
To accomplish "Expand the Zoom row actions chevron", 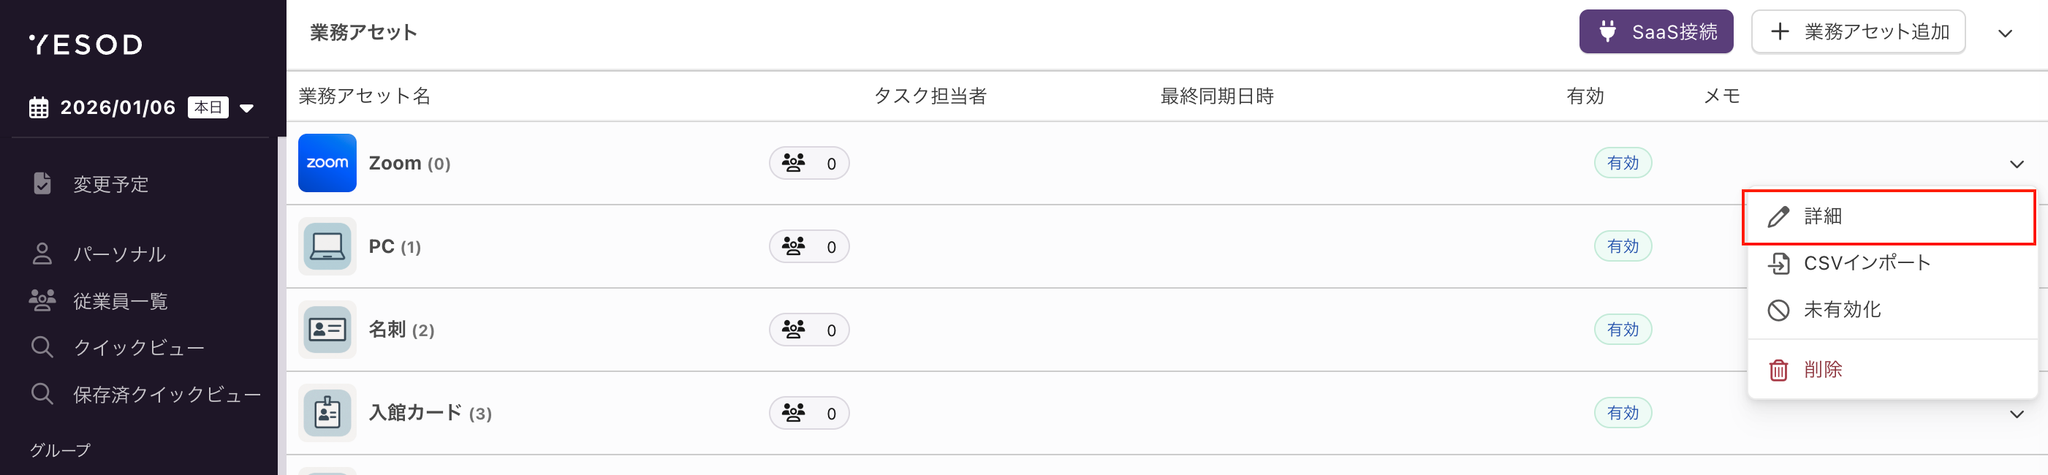I will coord(2017,164).
